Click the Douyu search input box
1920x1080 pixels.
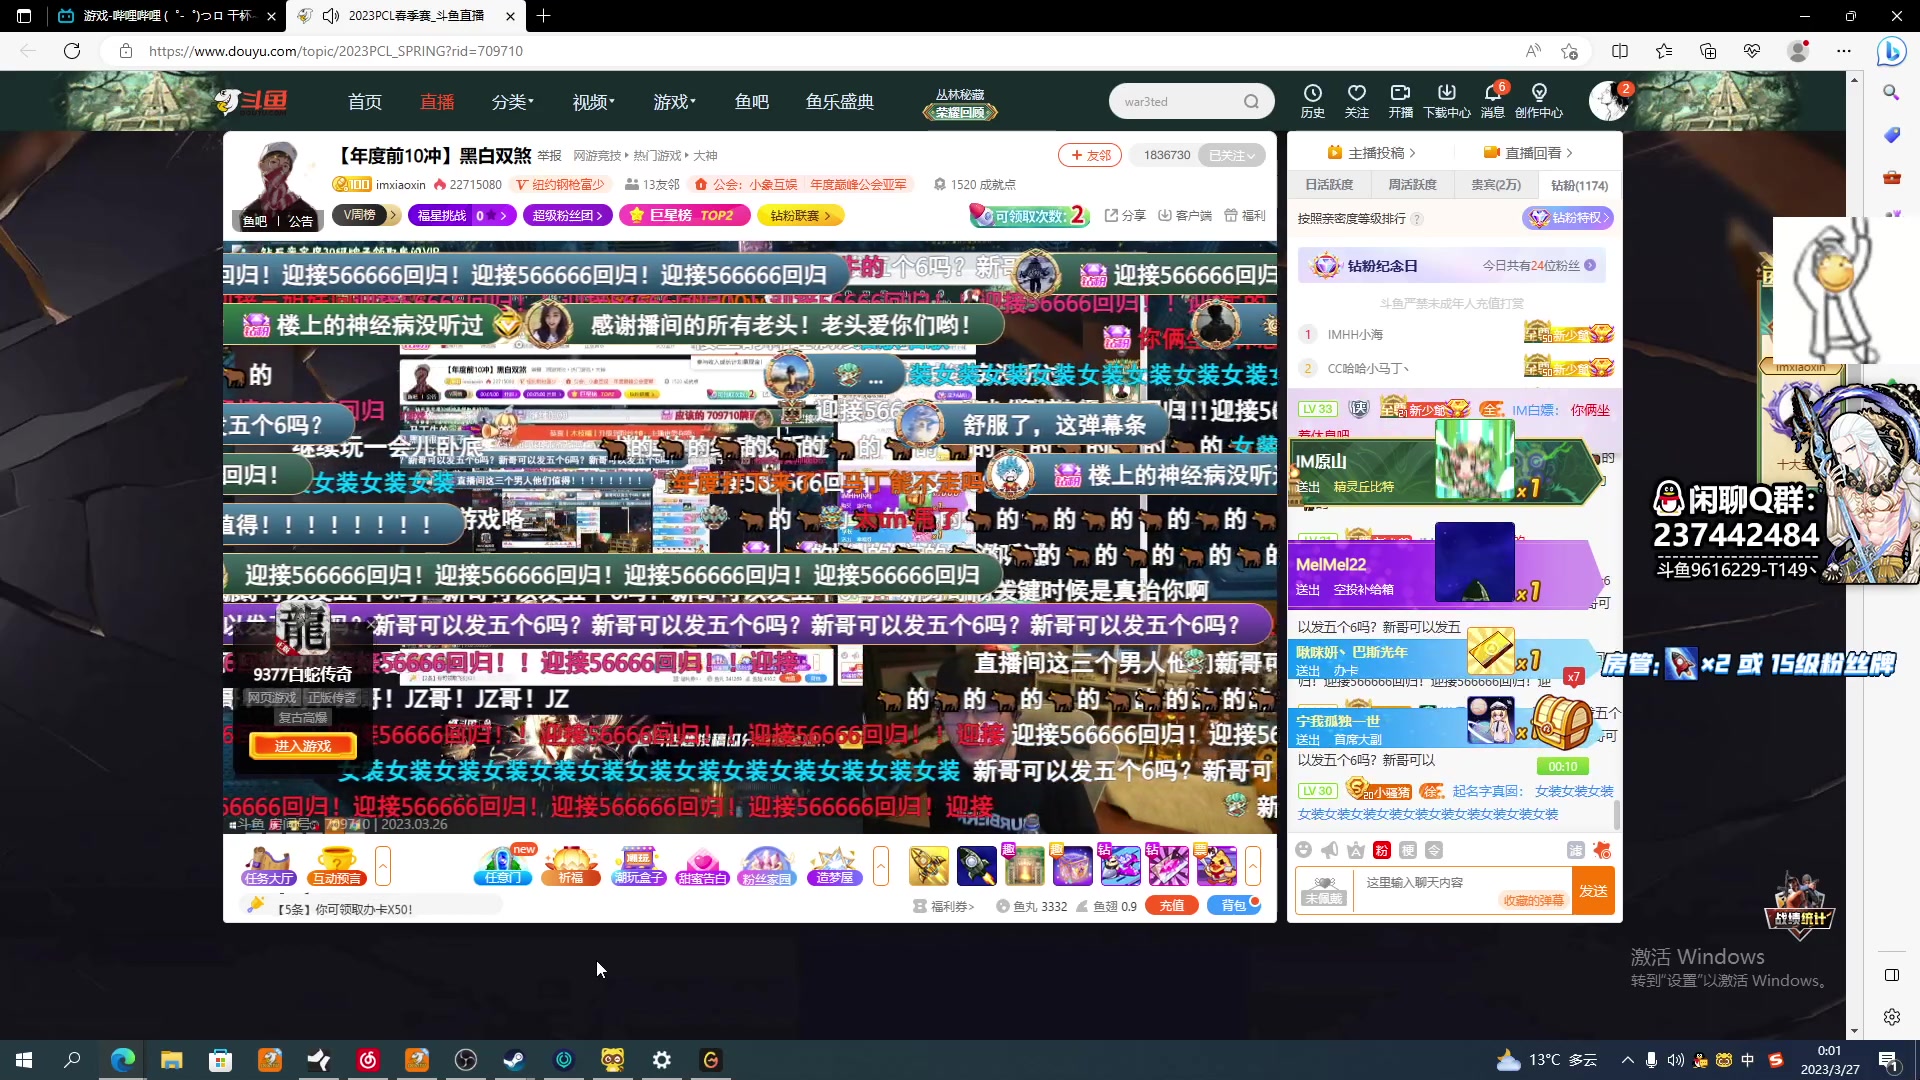[x=1180, y=101]
